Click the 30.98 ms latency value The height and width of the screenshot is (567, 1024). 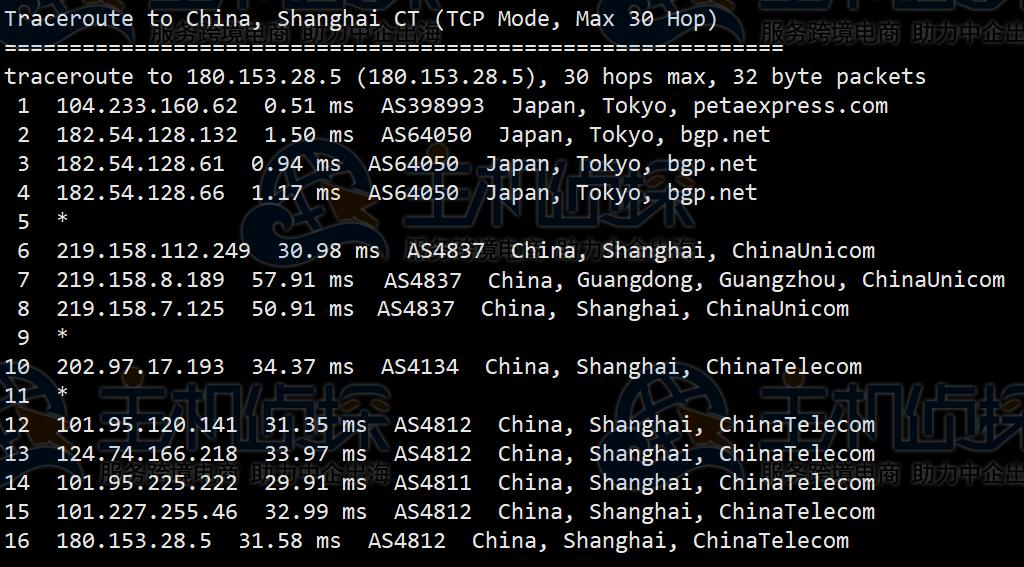(328, 250)
